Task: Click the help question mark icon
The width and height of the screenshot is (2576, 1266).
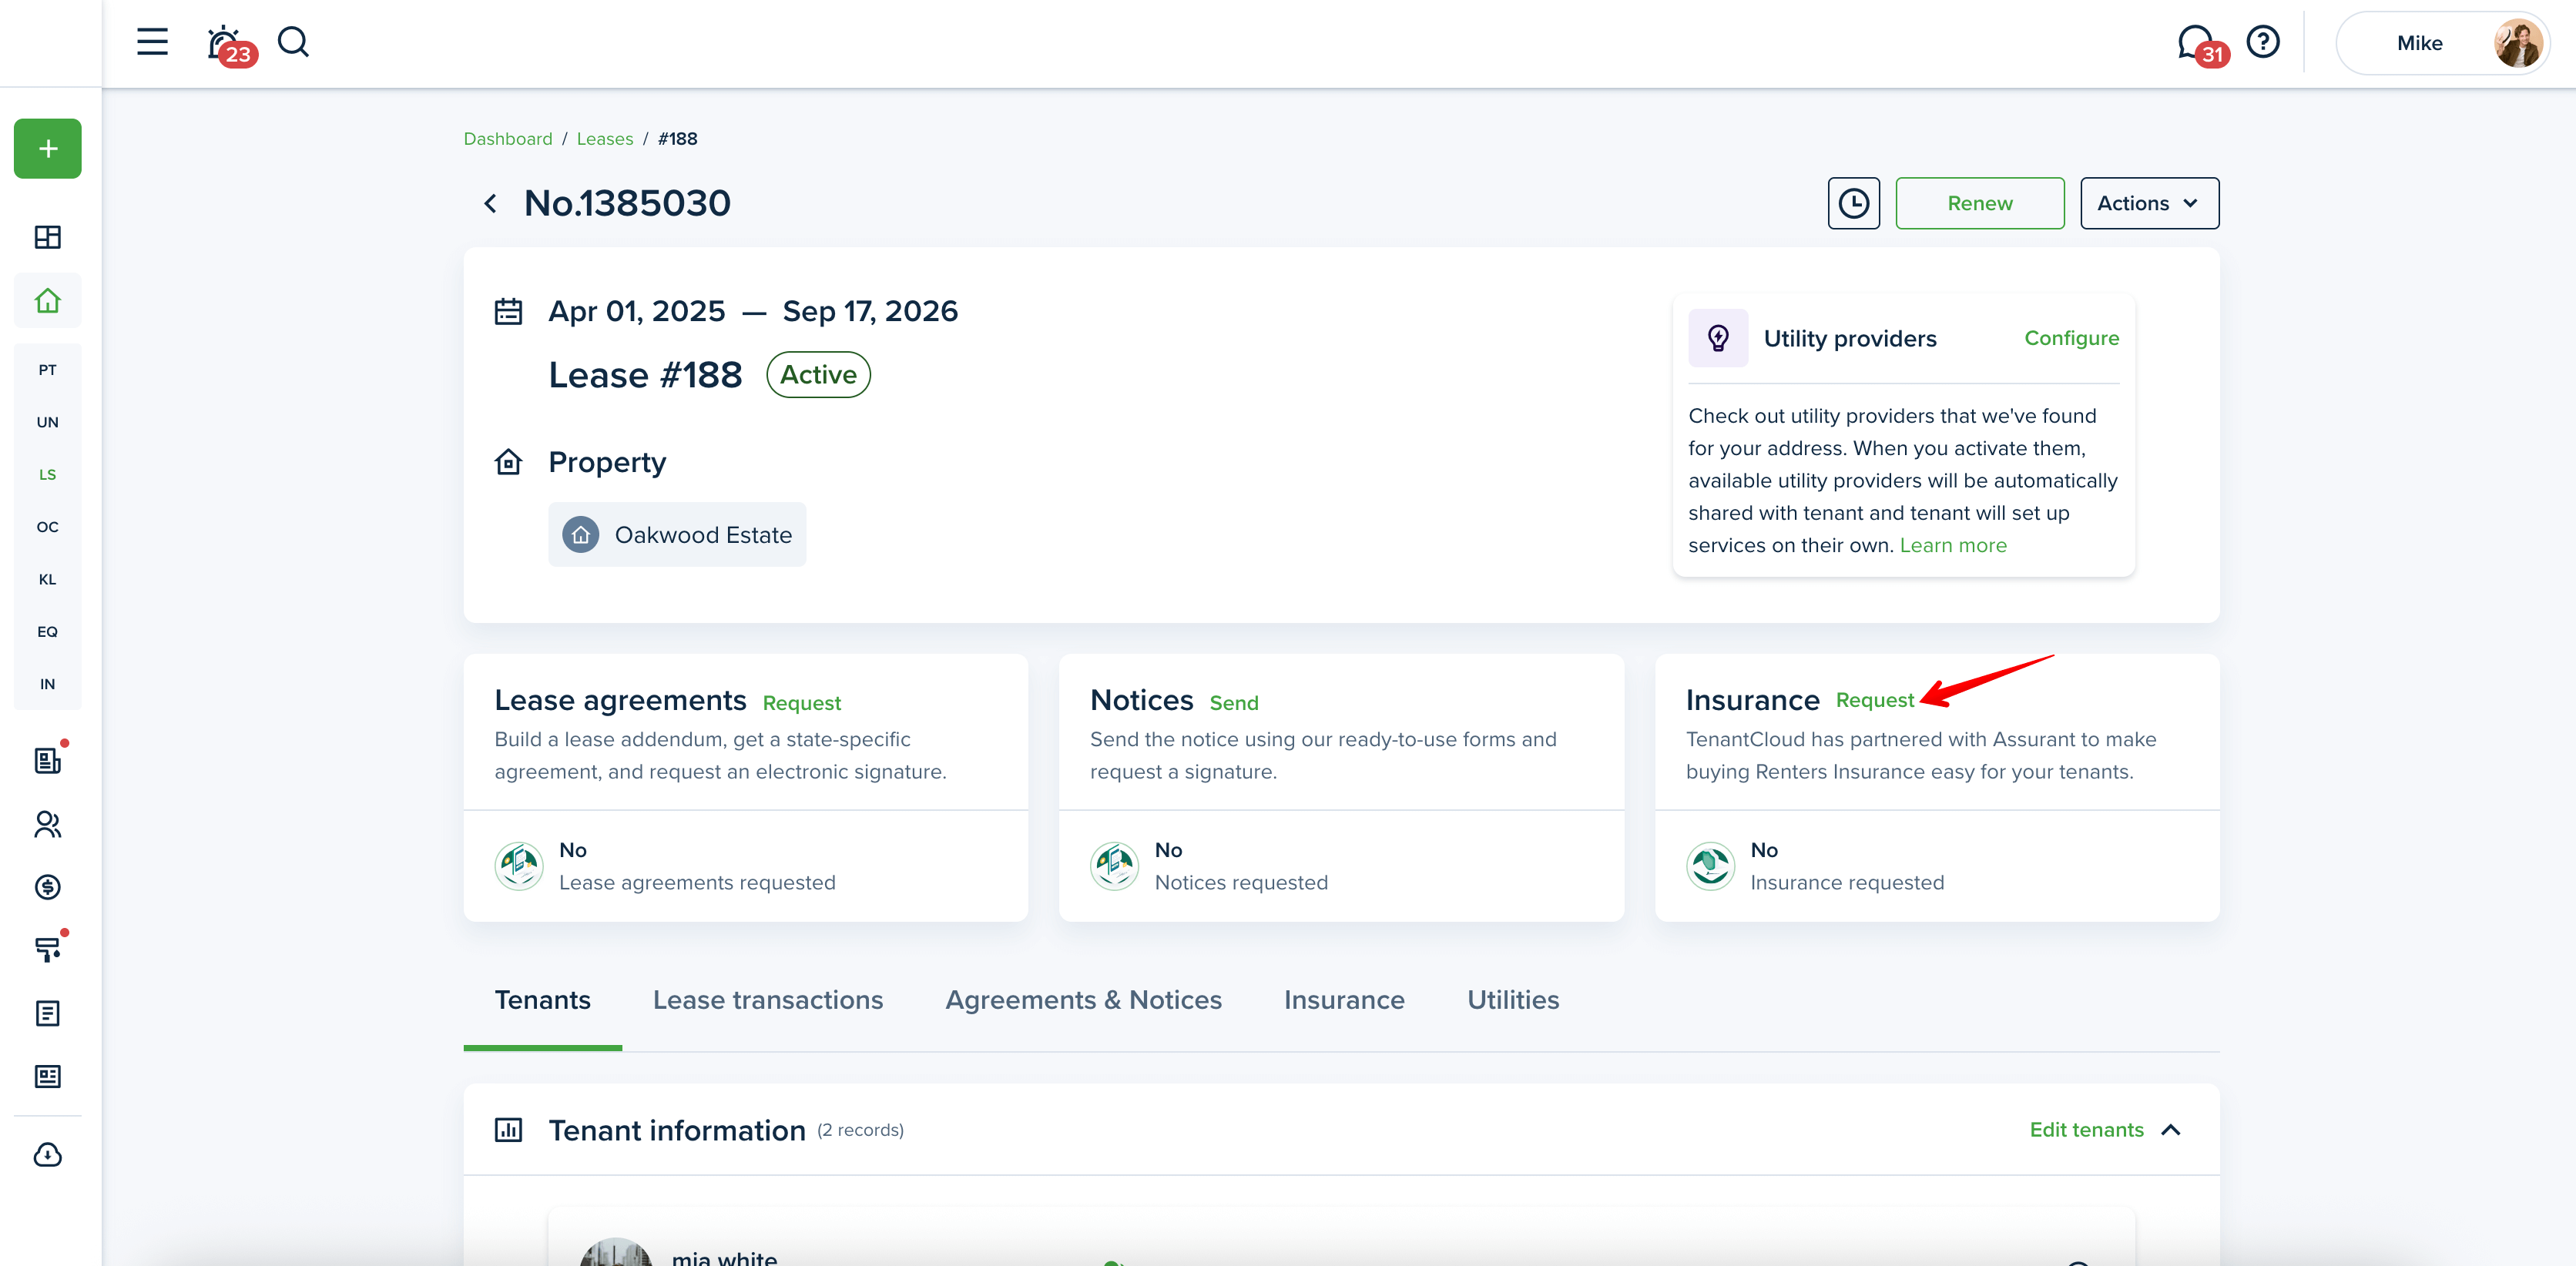Action: tap(2263, 42)
